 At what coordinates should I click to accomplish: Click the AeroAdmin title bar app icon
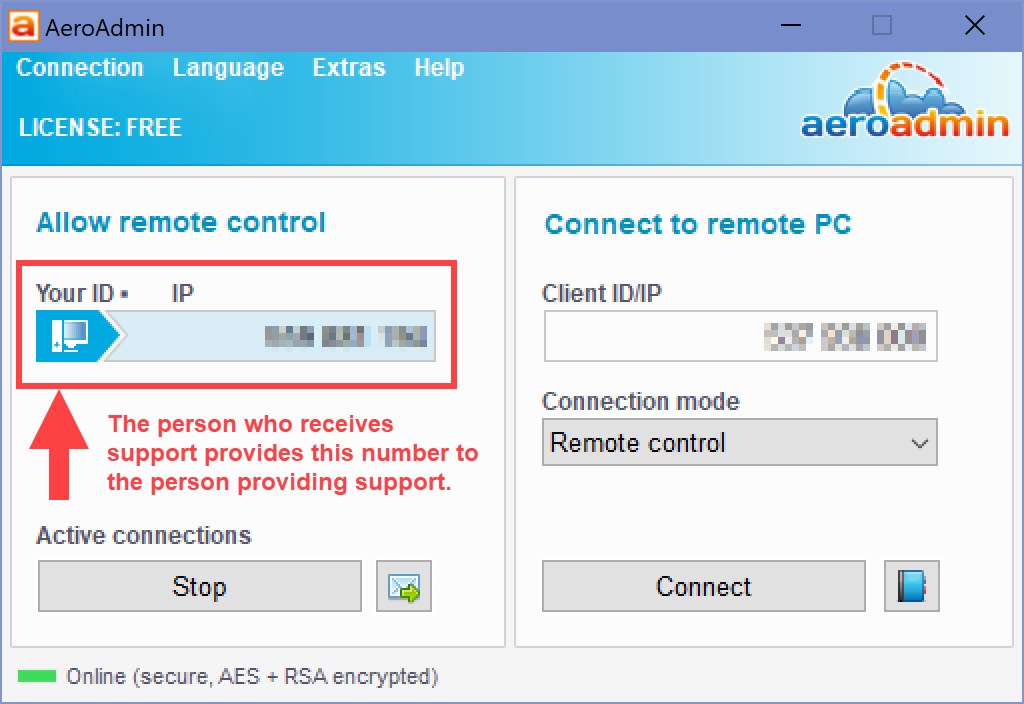(23, 27)
